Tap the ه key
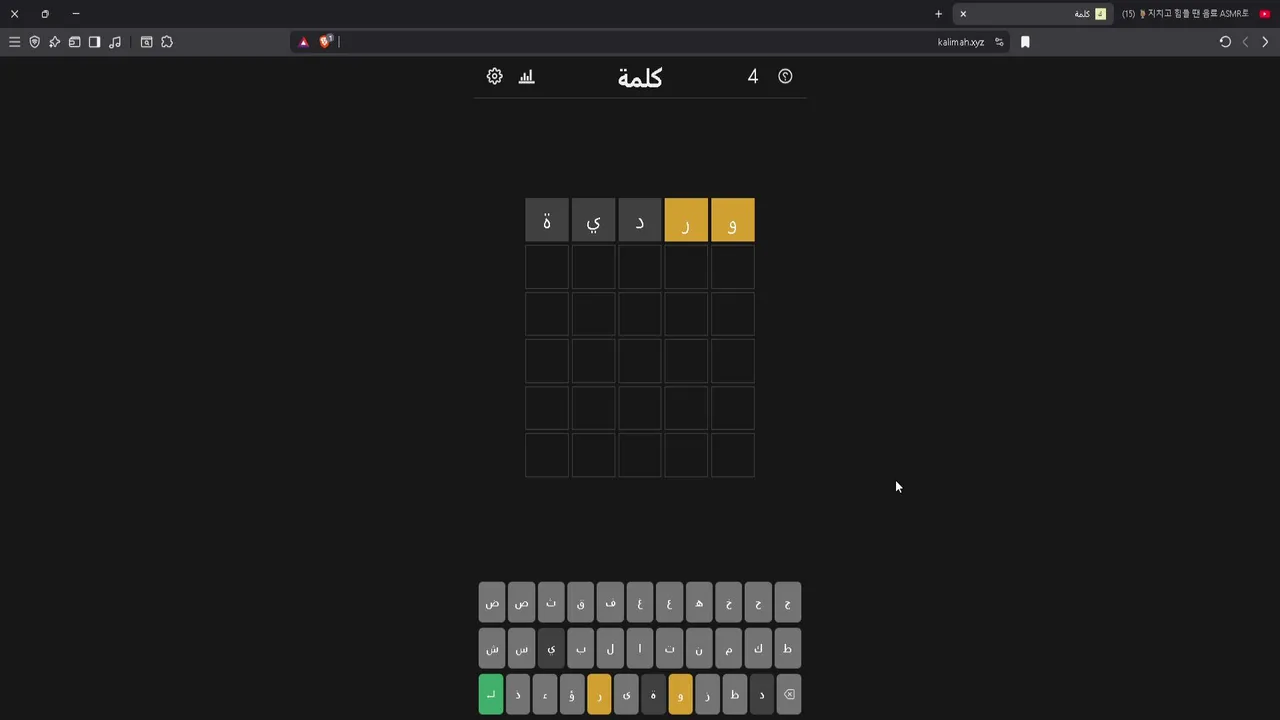 pos(699,603)
